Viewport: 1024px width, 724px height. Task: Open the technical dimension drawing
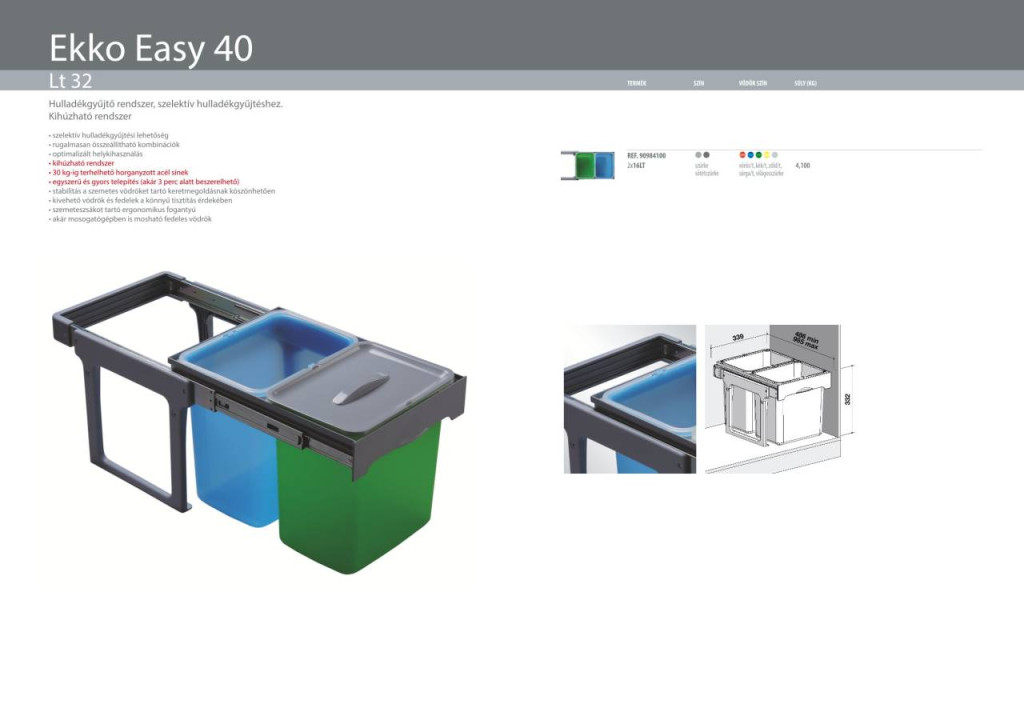point(773,399)
